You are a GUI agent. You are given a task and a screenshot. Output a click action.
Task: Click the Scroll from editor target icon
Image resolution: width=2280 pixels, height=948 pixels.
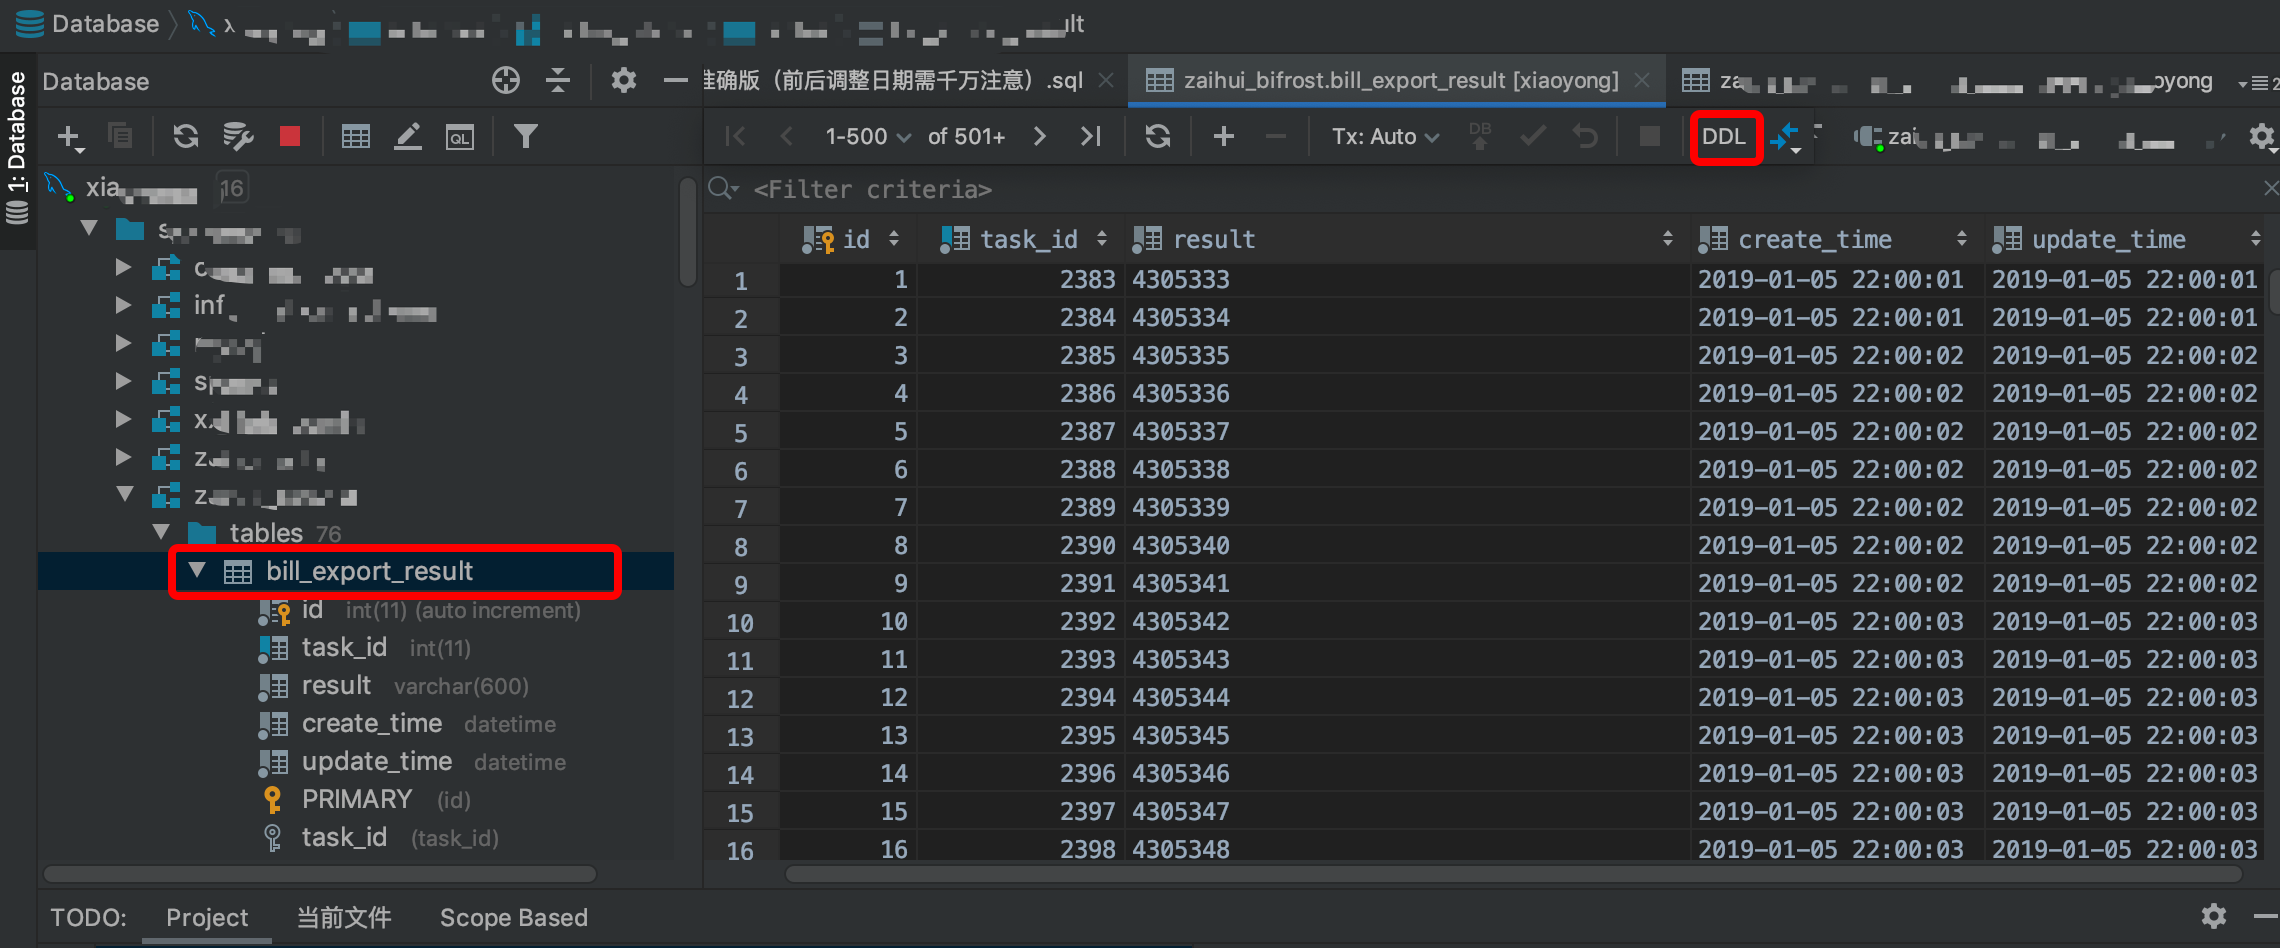[x=506, y=80]
